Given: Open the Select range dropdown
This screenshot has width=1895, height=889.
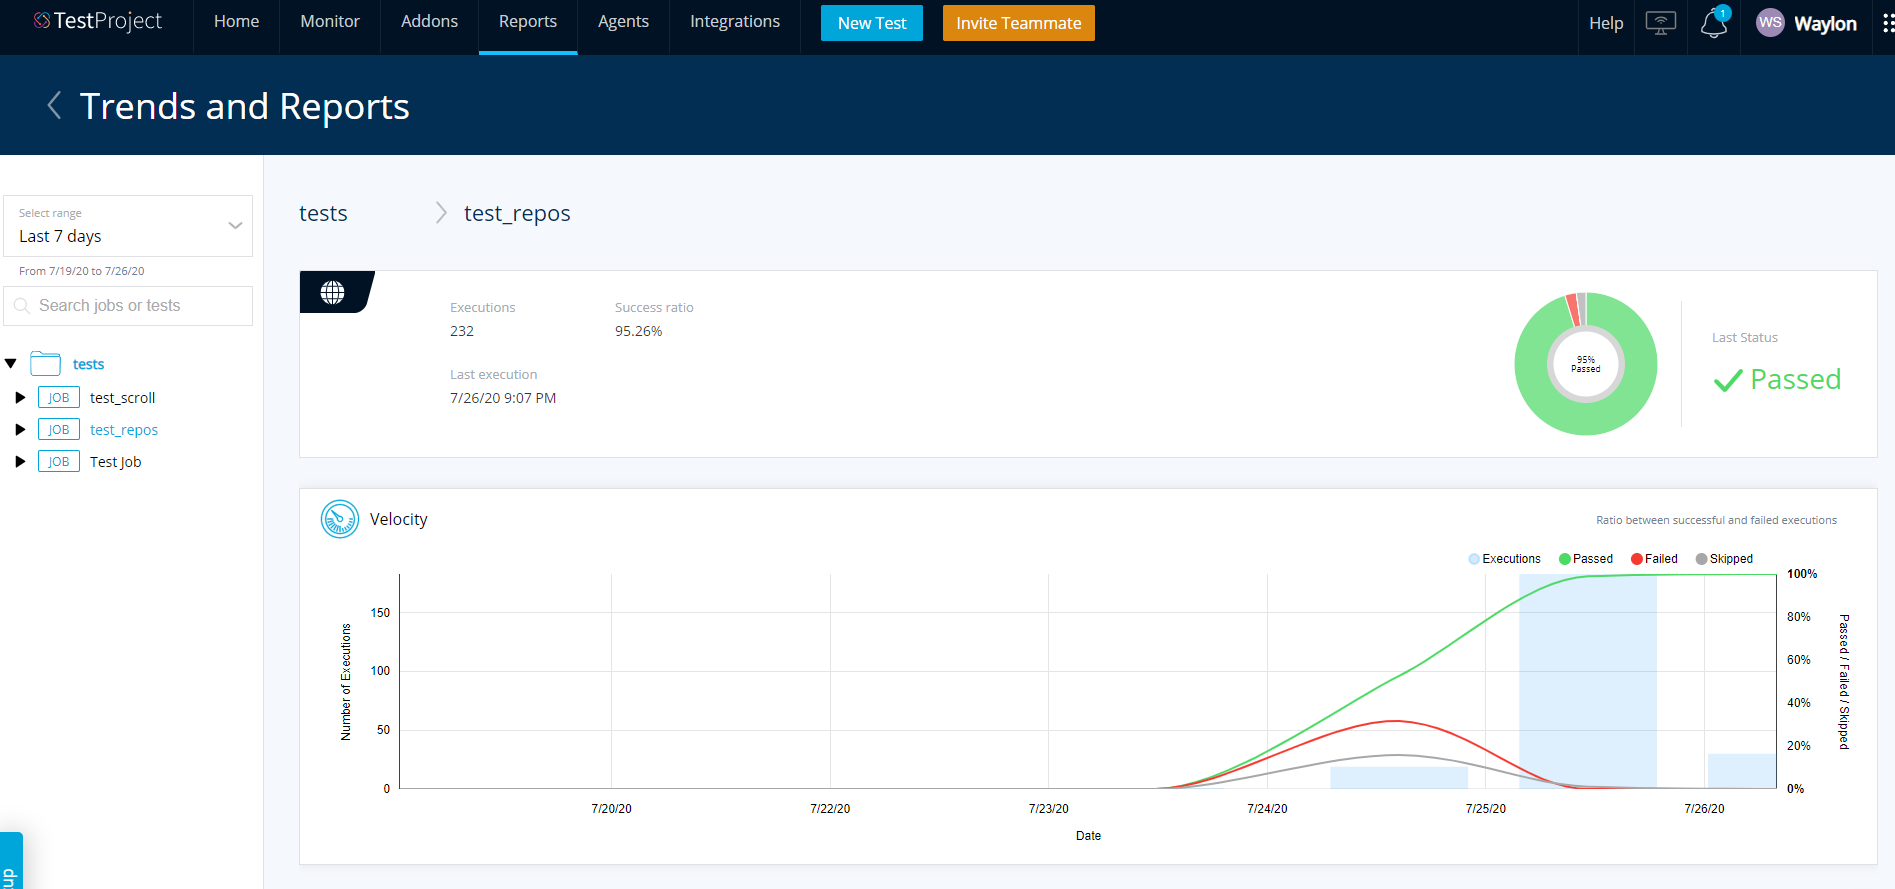Looking at the screenshot, I should coord(128,226).
